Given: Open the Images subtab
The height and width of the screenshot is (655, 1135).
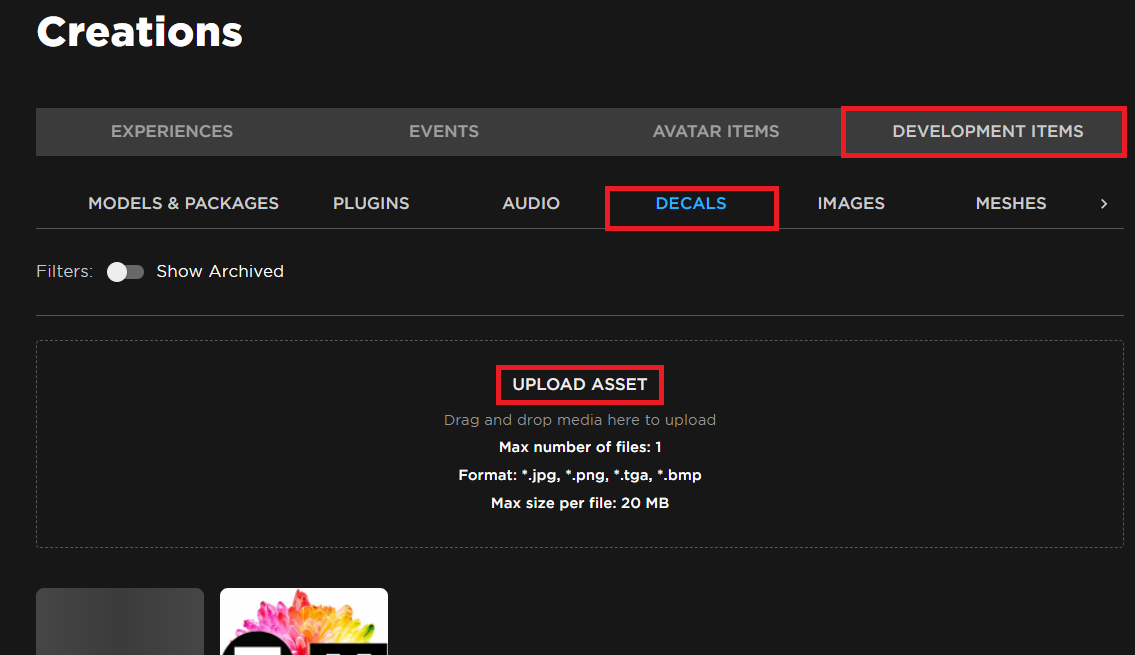Looking at the screenshot, I should [851, 203].
